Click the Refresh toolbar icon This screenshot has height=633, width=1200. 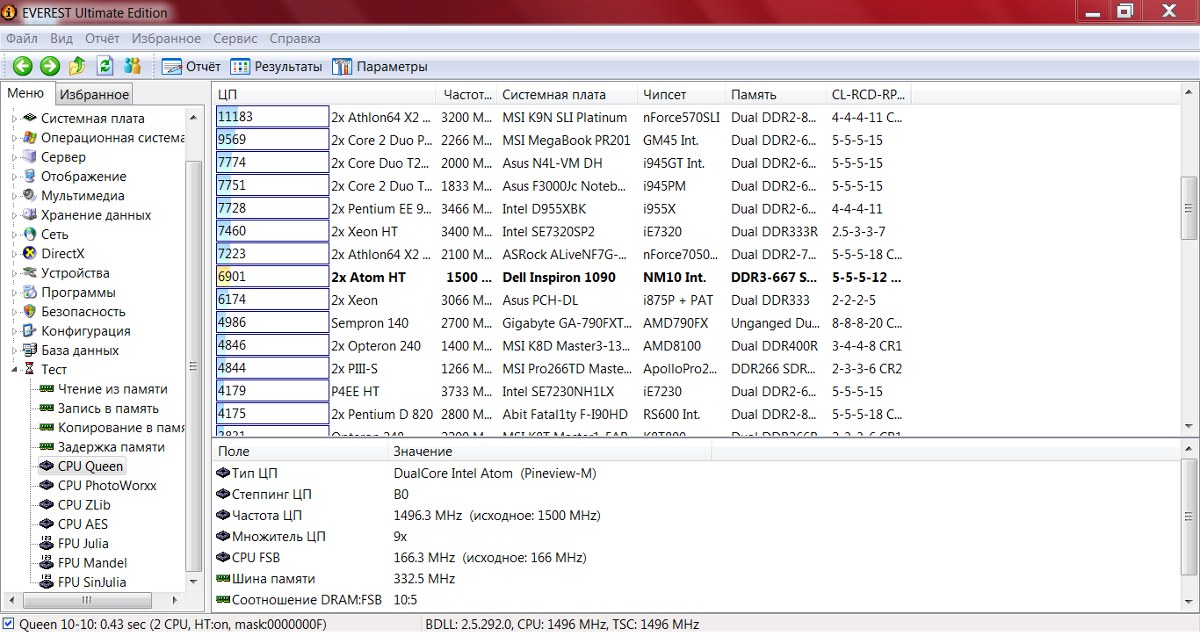[x=105, y=66]
